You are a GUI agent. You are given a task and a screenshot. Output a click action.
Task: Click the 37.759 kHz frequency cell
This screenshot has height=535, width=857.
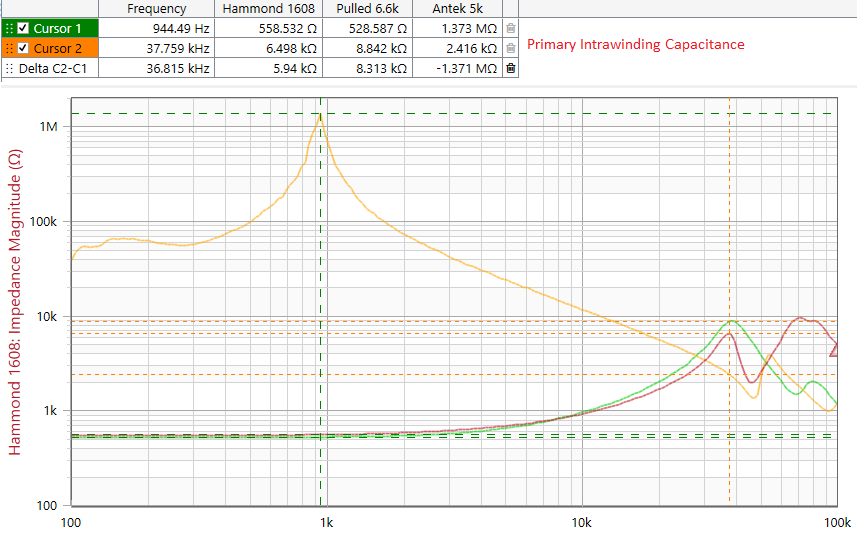(x=157, y=49)
